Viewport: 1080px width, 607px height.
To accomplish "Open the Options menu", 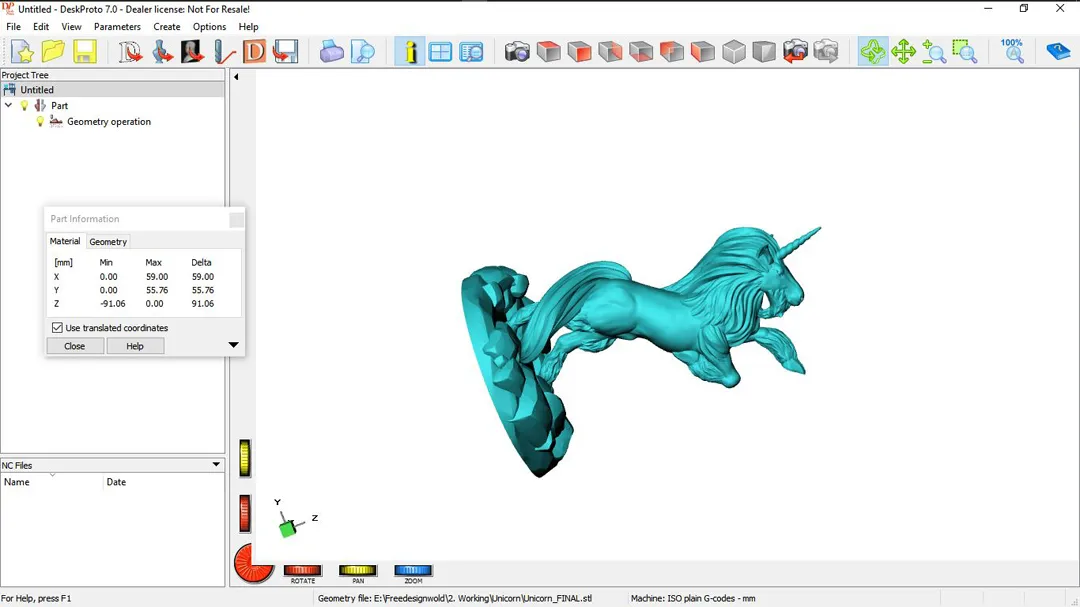I will (209, 27).
